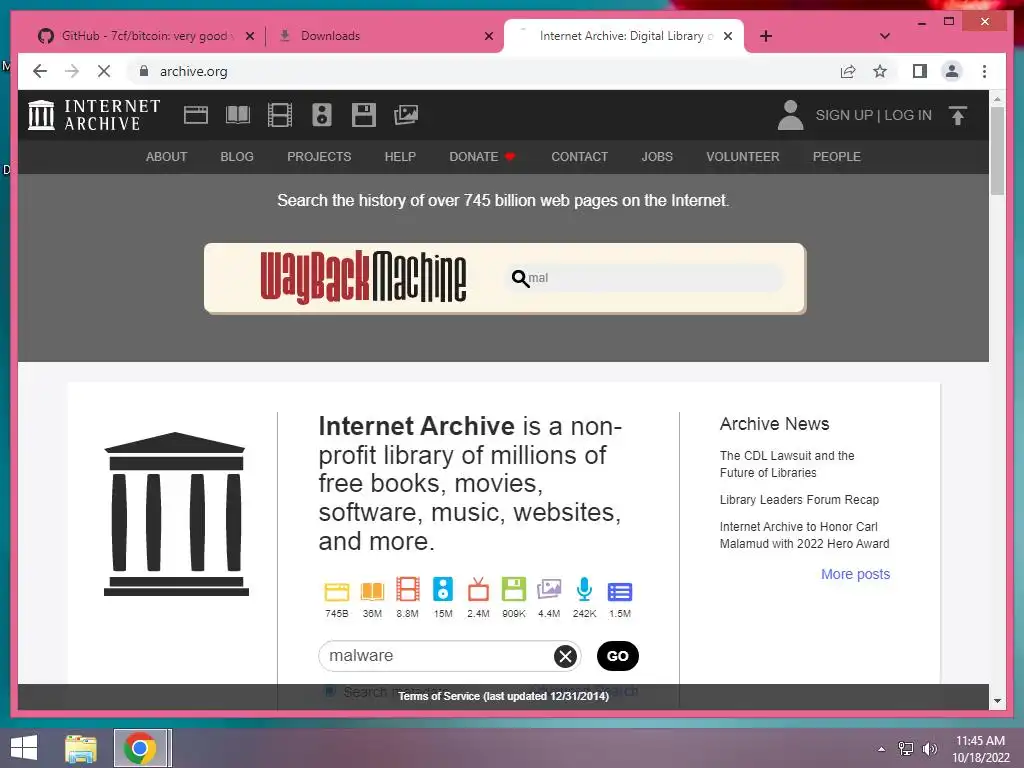Click the share page icon in address bar

point(848,71)
